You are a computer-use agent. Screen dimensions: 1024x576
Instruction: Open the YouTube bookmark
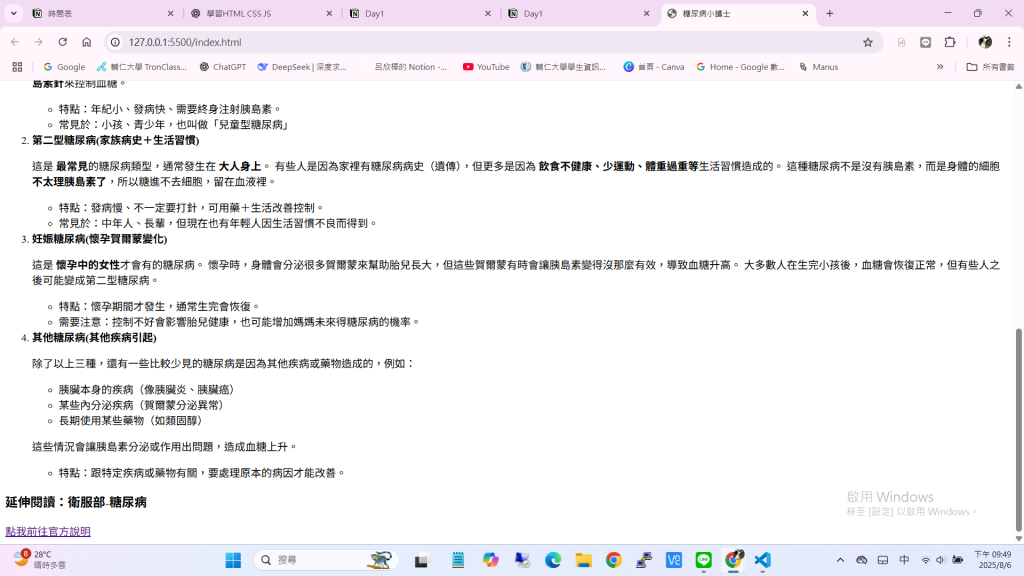click(x=486, y=67)
